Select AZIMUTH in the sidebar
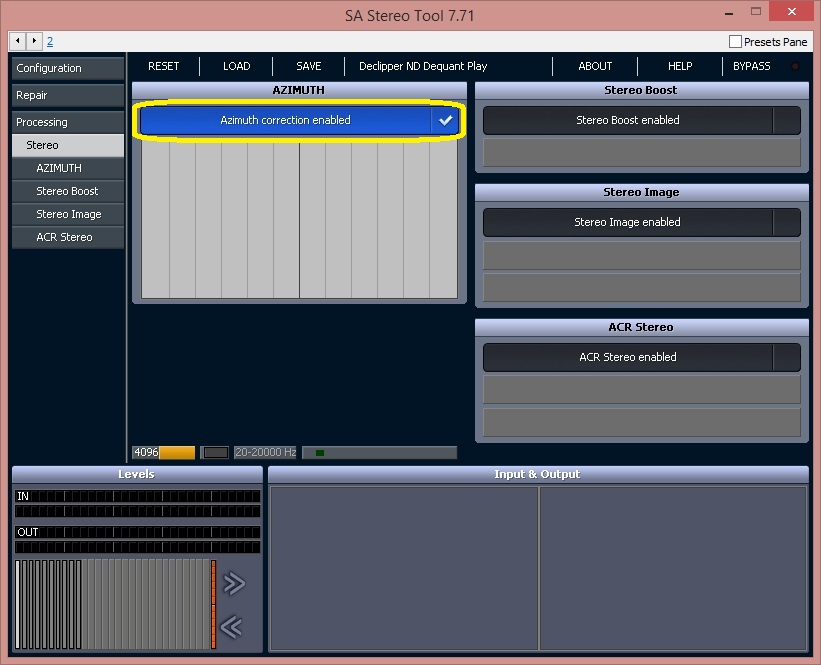This screenshot has width=821, height=665. (x=68, y=168)
